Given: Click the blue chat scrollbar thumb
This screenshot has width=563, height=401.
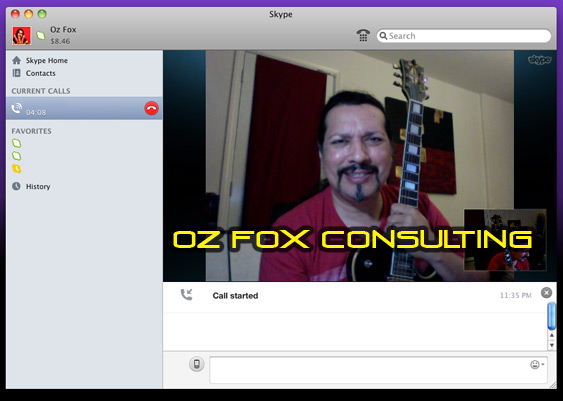Looking at the screenshot, I should [x=552, y=316].
